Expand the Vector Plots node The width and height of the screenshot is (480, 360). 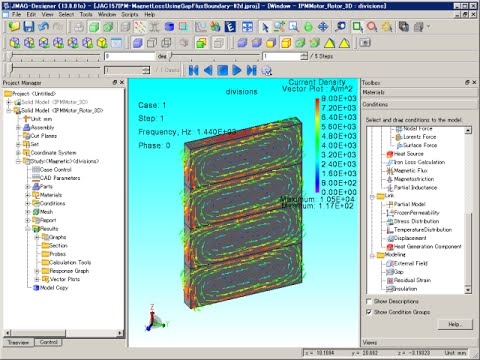(37, 279)
